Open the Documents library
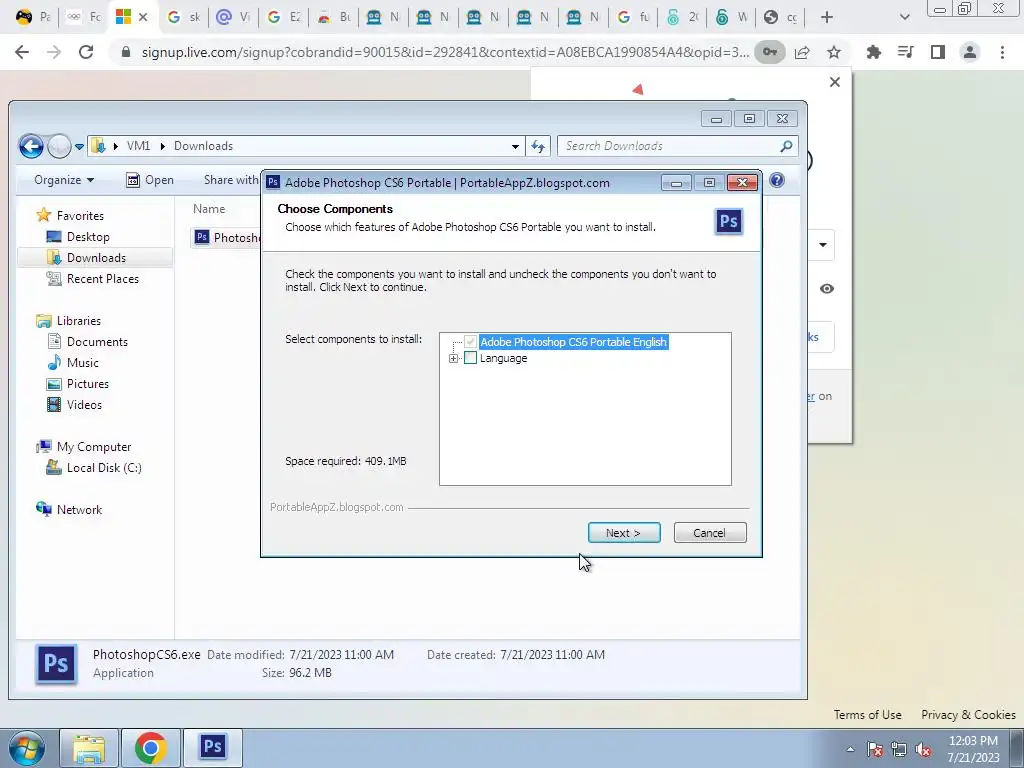The width and height of the screenshot is (1024, 768). tap(88, 342)
